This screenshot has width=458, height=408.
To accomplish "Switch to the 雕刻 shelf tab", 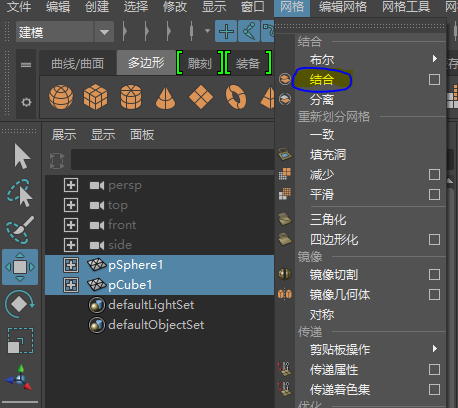I will point(199,63).
